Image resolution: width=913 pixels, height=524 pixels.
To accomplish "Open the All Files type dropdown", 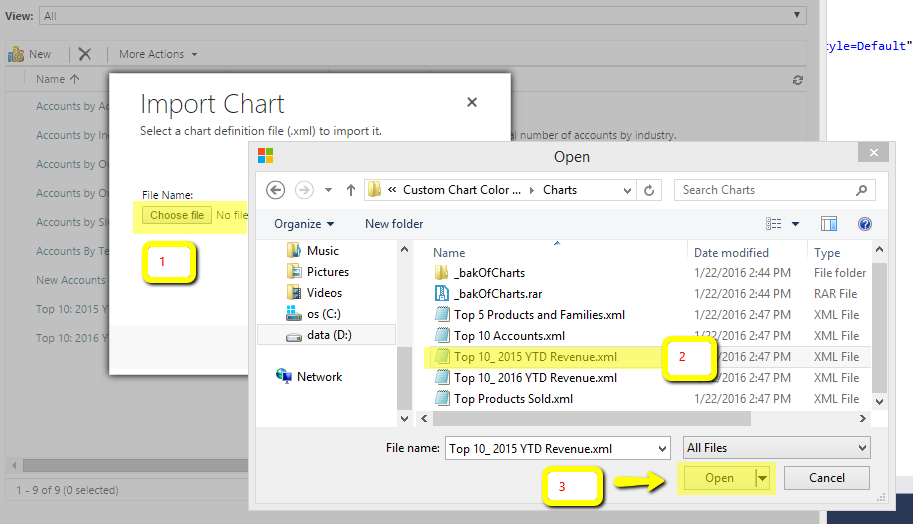I will click(x=776, y=448).
